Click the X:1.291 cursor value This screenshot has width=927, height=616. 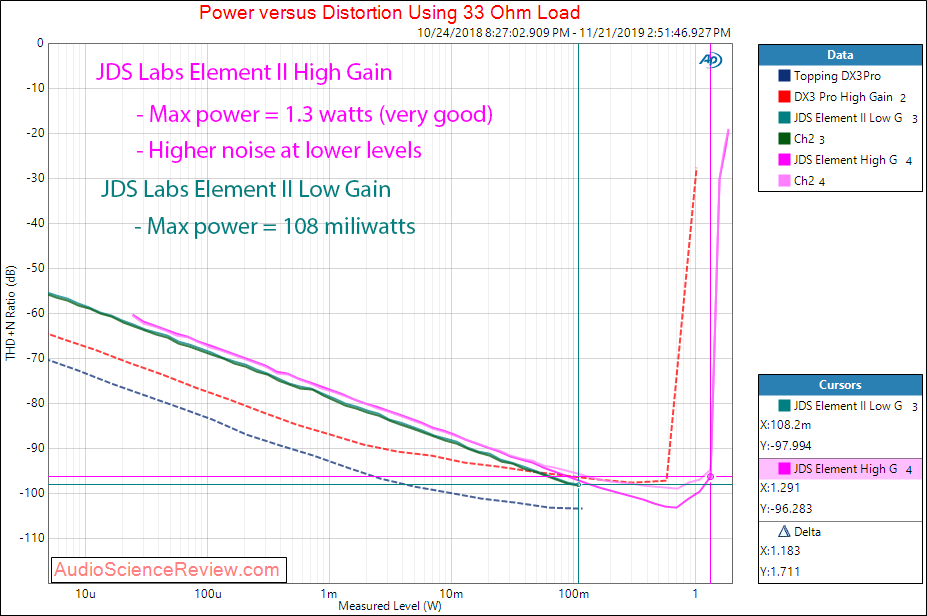point(780,488)
